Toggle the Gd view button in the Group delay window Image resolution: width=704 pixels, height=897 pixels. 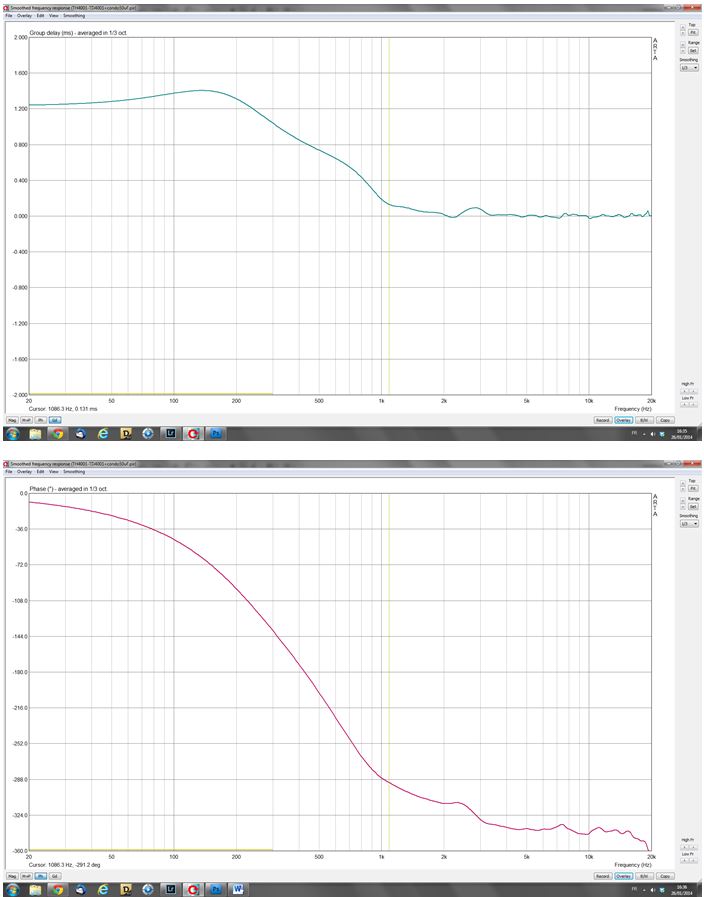[54, 420]
